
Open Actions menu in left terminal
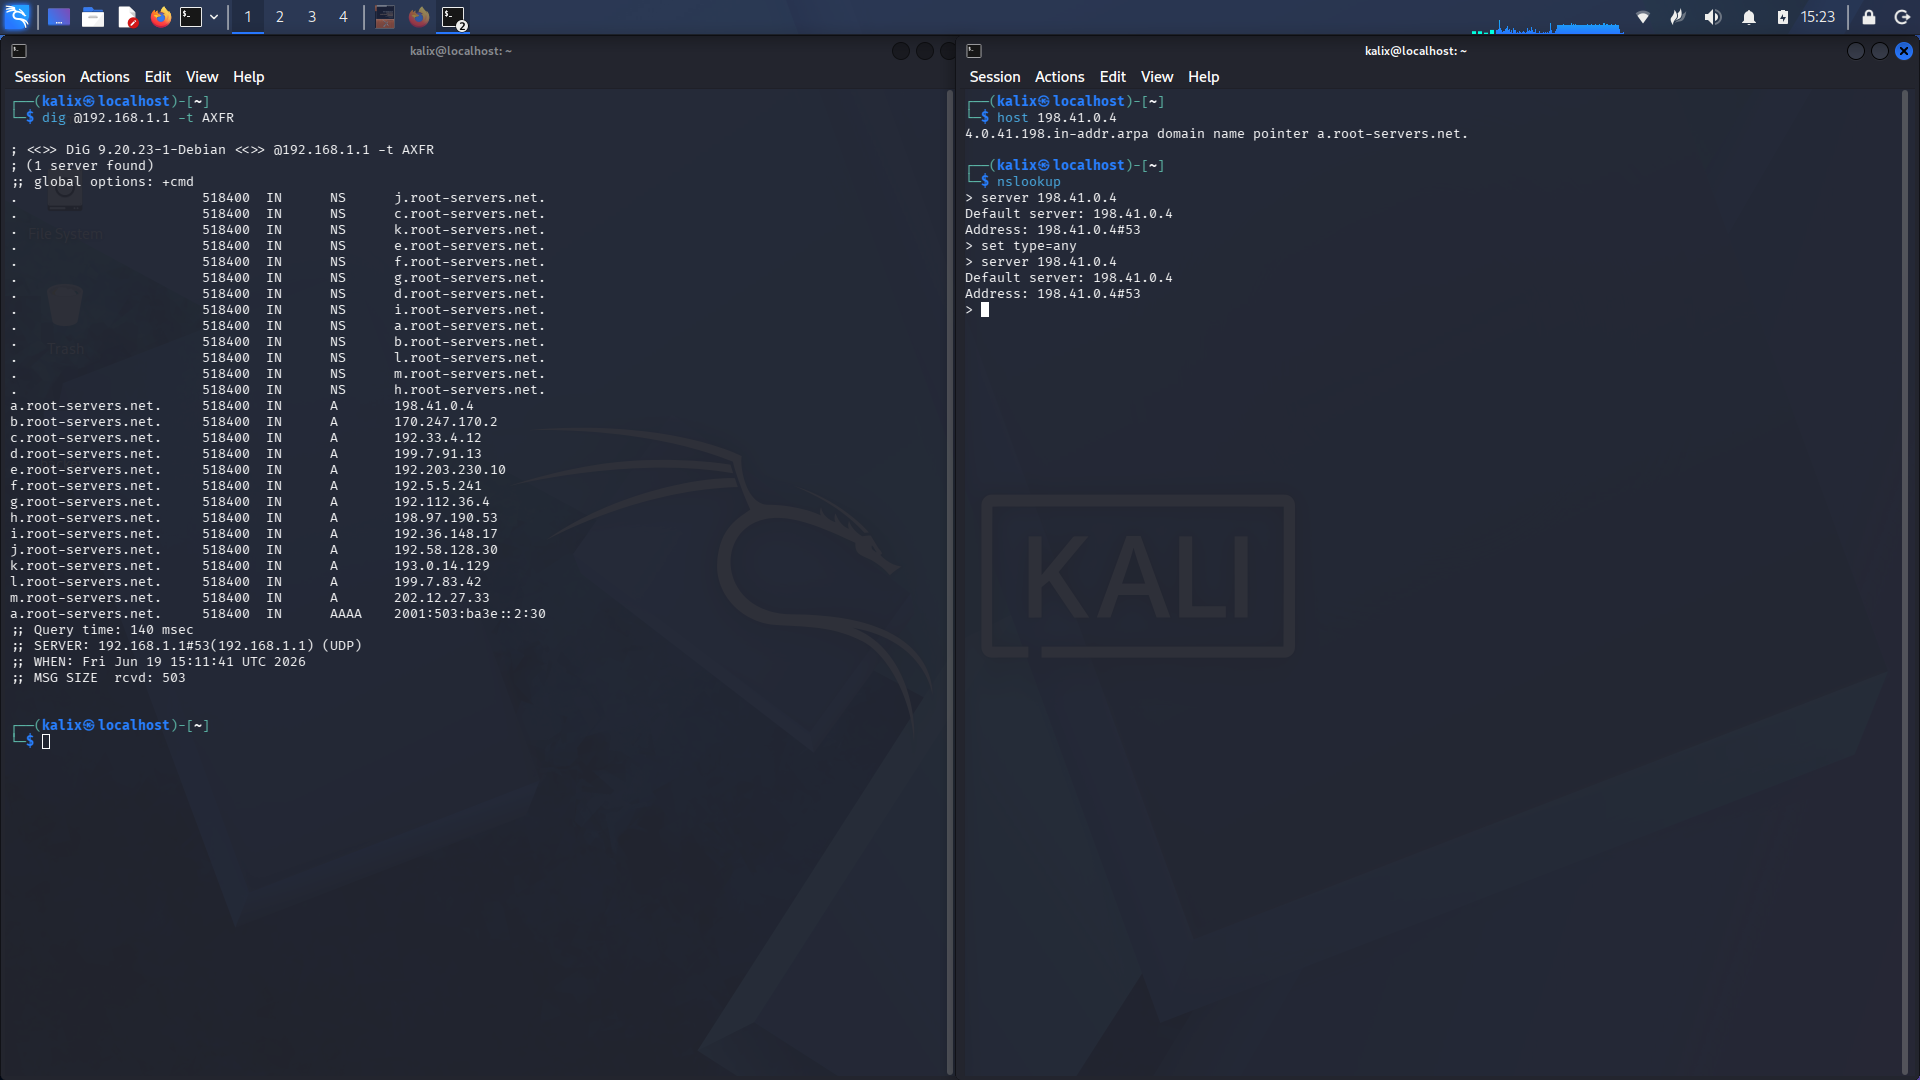pyautogui.click(x=105, y=77)
